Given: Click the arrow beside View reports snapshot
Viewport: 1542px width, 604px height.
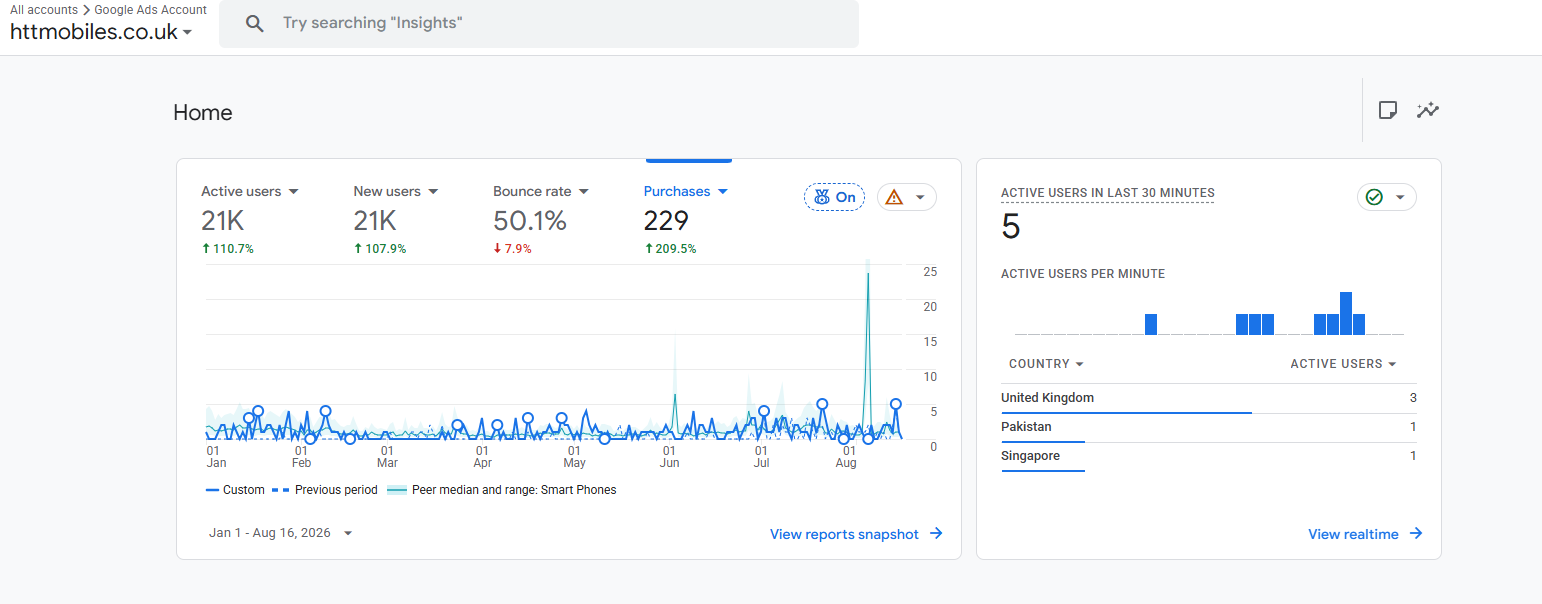Looking at the screenshot, I should [x=936, y=534].
